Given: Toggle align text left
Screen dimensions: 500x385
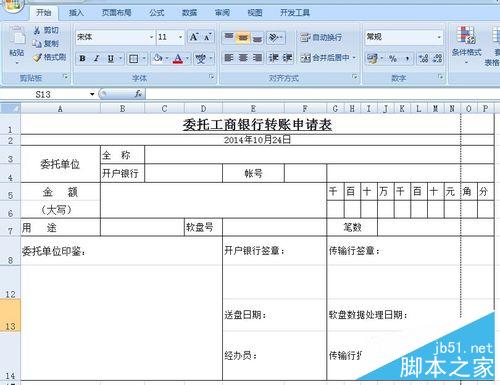Looking at the screenshot, I should pos(229,58).
